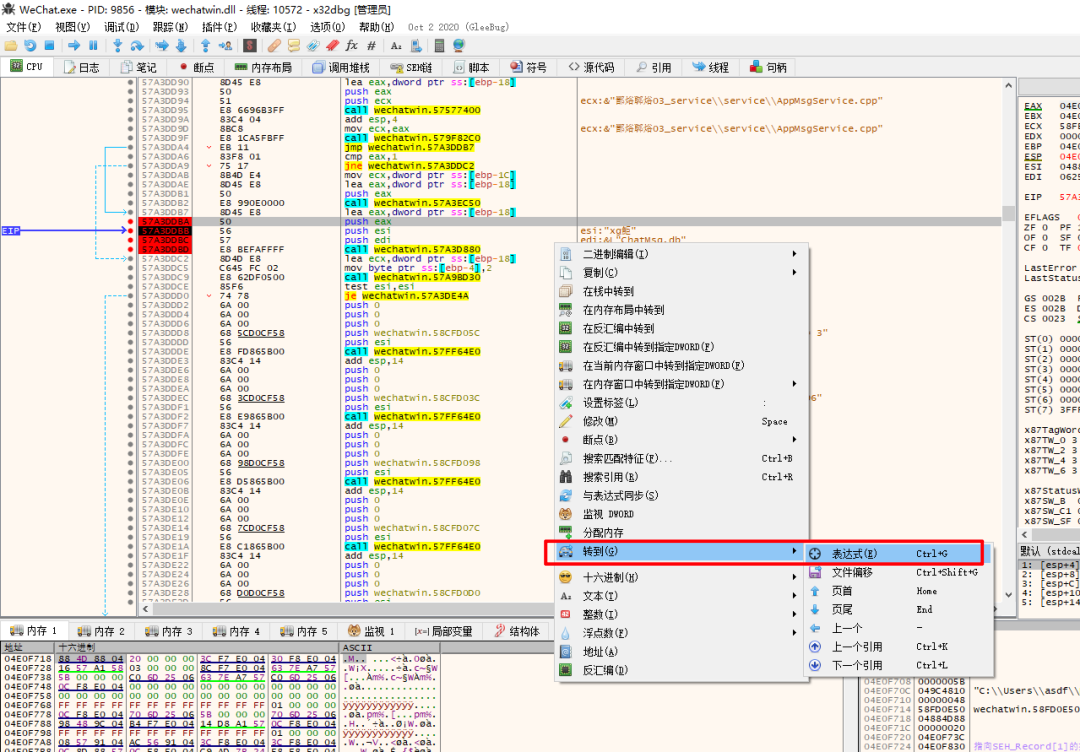Viewport: 1080px width, 752px height.
Task: Expand the 整数(I) submenu
Action: [681, 614]
